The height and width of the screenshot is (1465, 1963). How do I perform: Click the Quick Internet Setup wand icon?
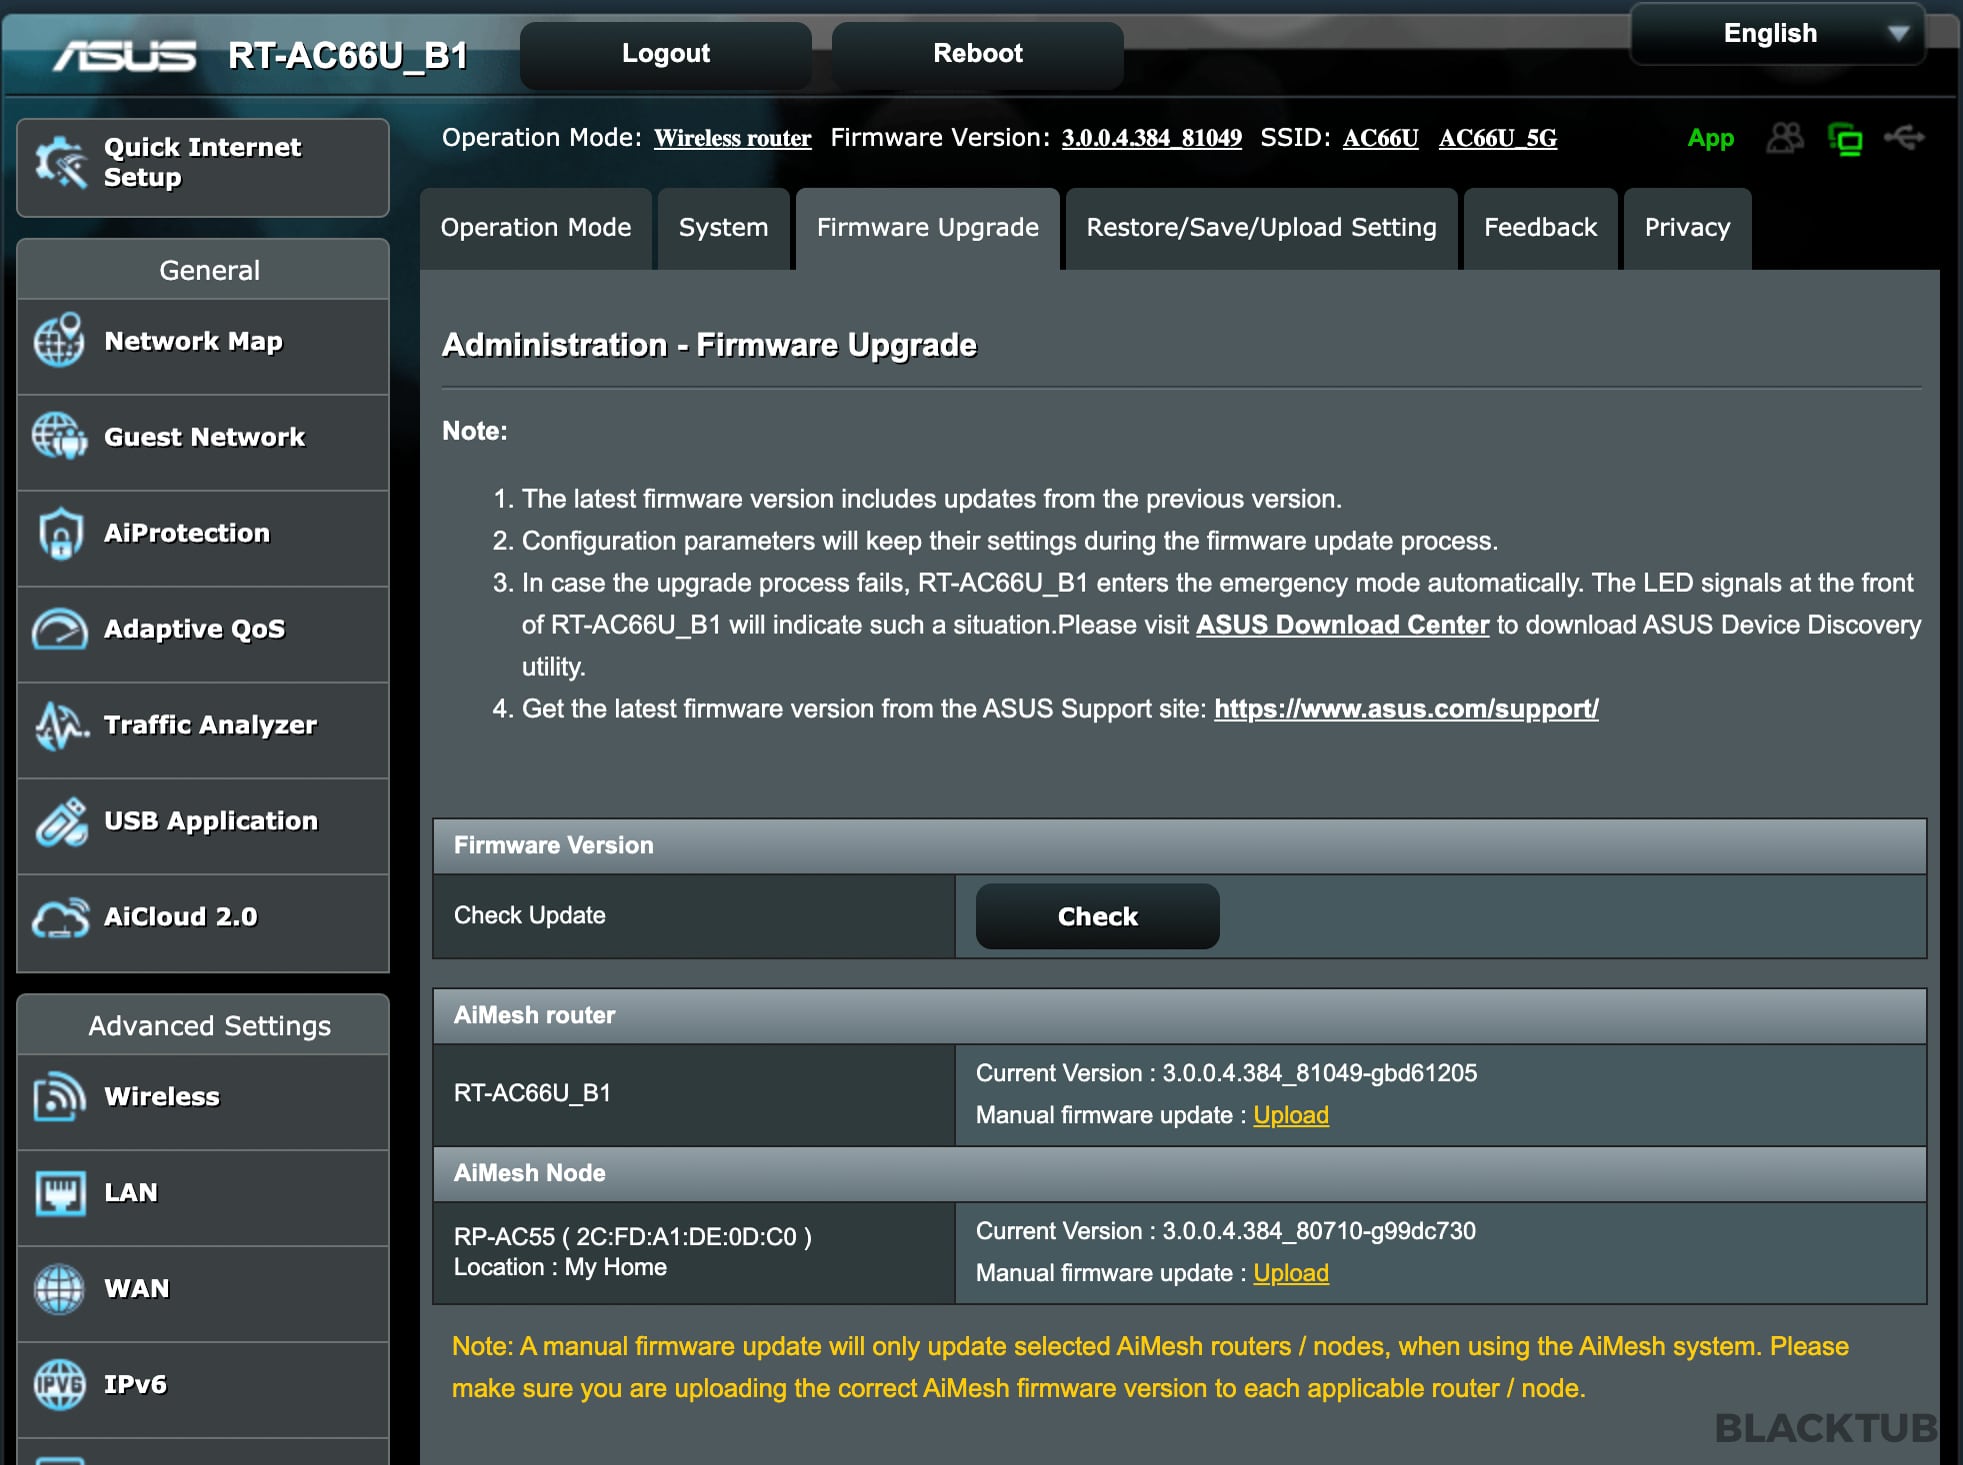(x=61, y=162)
